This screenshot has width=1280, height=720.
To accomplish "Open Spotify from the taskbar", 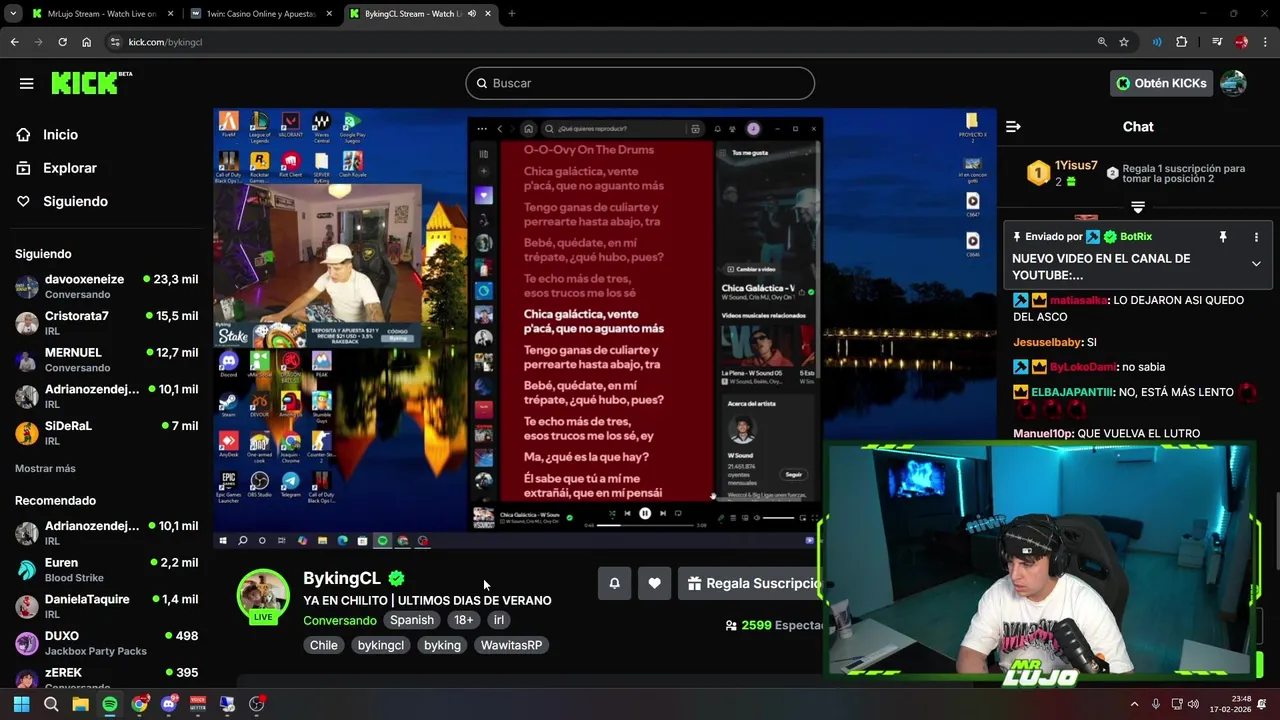I will pyautogui.click(x=110, y=704).
